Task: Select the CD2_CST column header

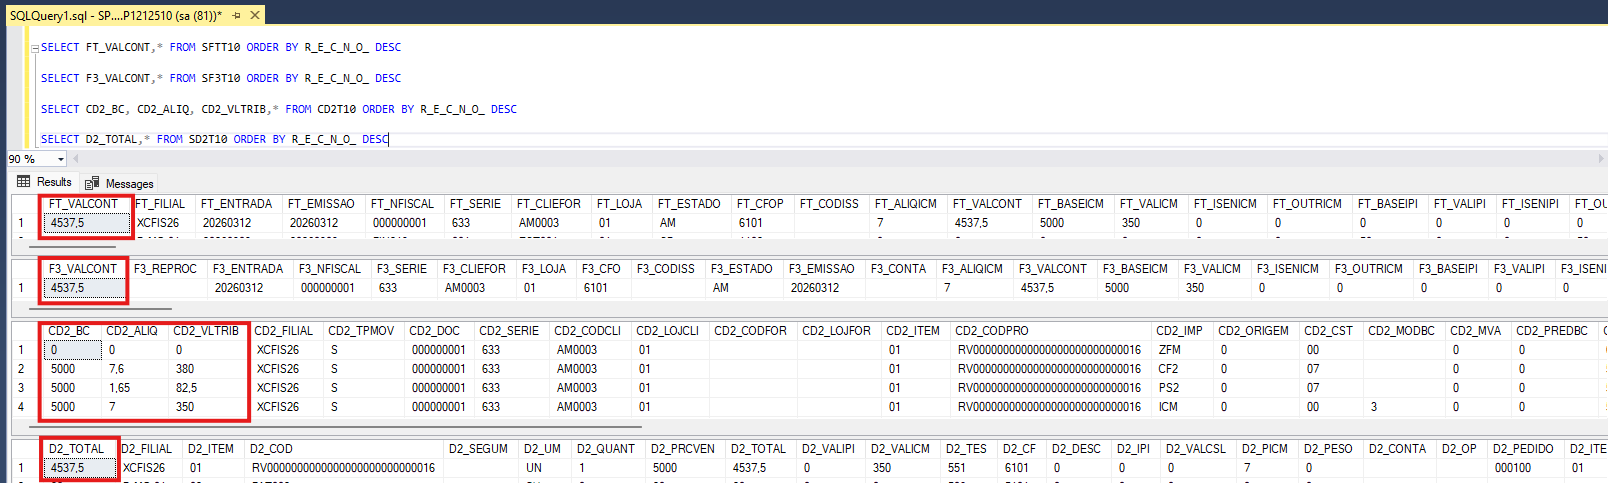Action: click(x=1329, y=331)
